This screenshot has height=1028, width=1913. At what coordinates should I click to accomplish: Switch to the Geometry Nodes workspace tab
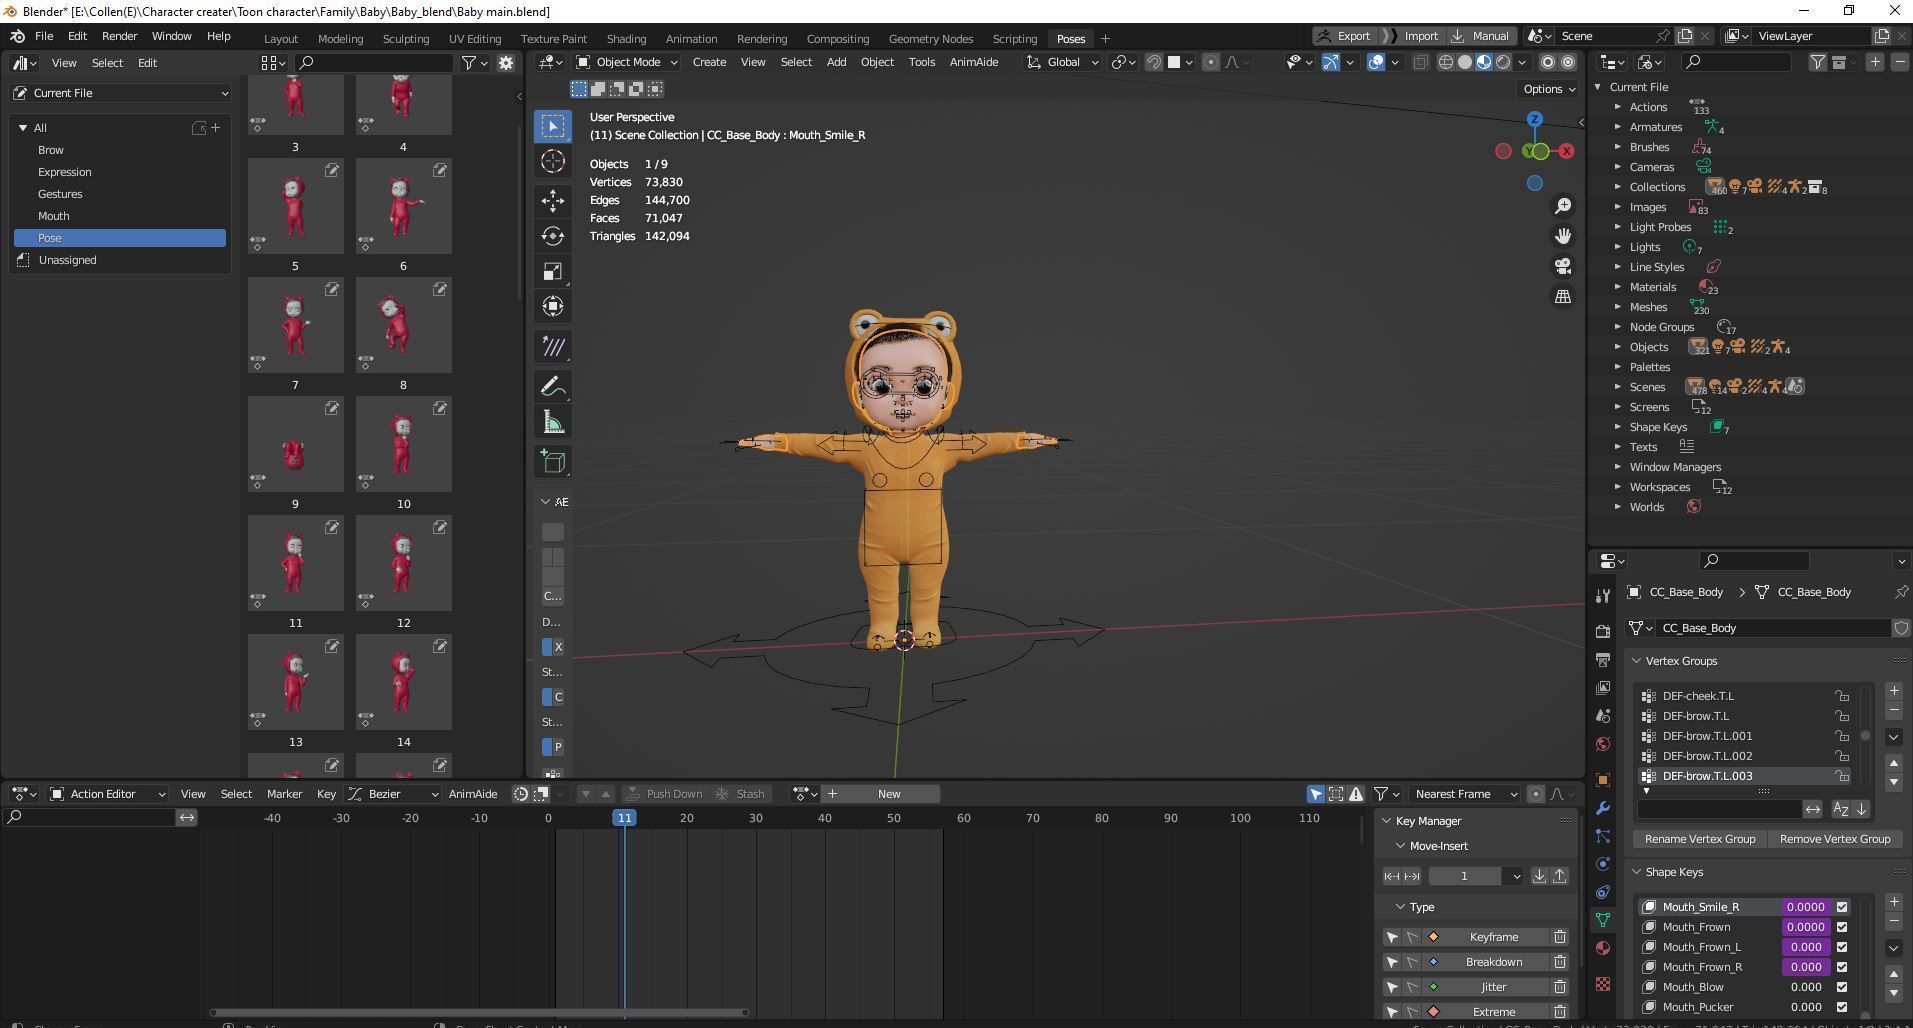(x=930, y=39)
